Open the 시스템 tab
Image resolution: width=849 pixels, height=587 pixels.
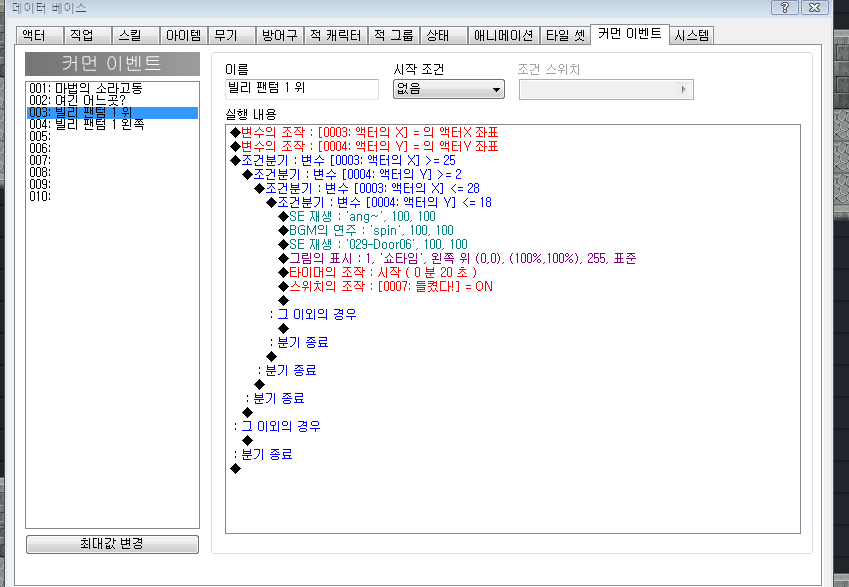point(691,36)
